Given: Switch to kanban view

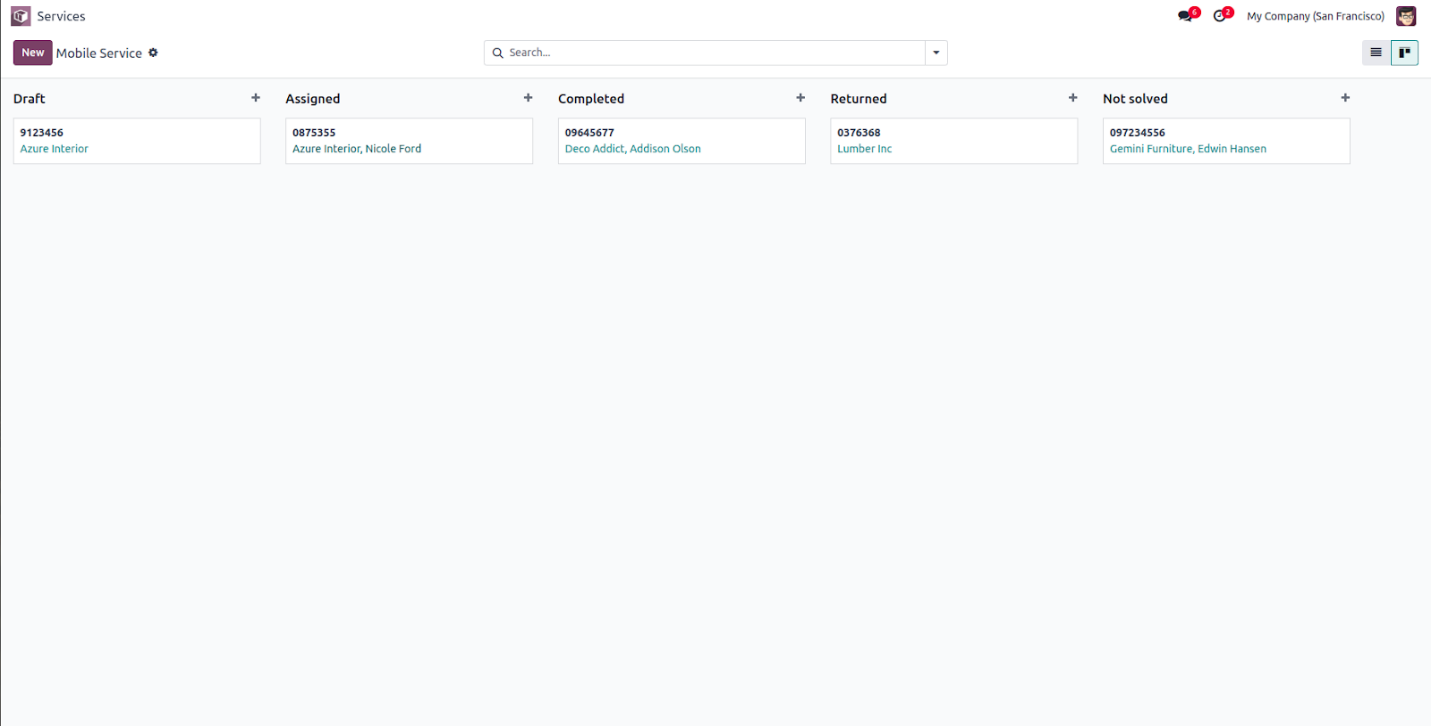Looking at the screenshot, I should pyautogui.click(x=1404, y=53).
